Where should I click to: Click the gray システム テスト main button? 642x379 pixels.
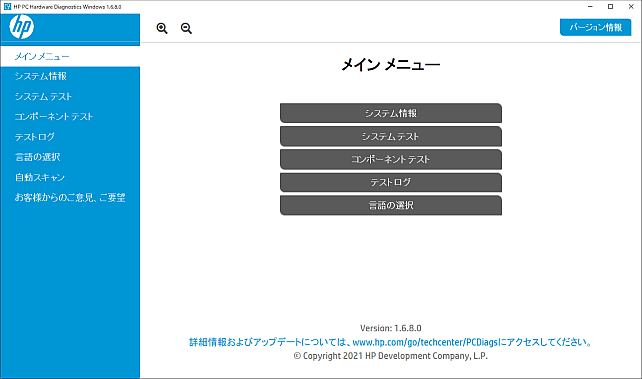(x=391, y=136)
